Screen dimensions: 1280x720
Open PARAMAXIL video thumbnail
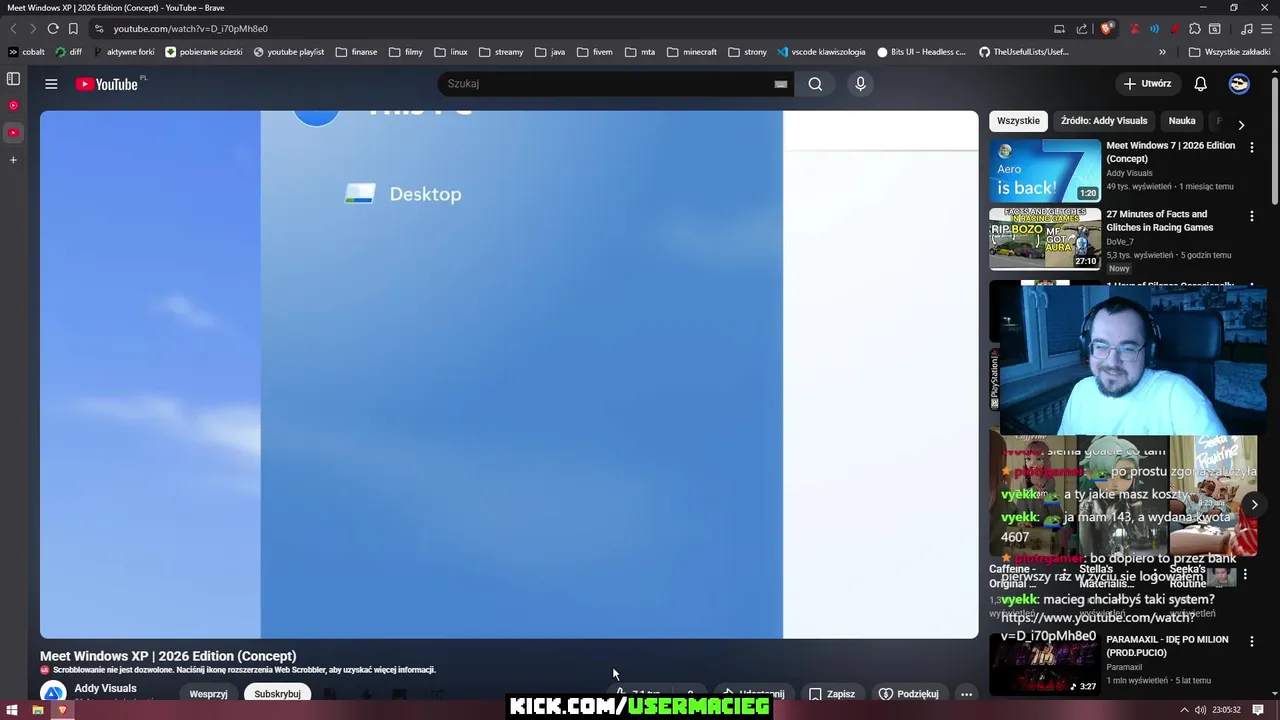pyautogui.click(x=1045, y=665)
